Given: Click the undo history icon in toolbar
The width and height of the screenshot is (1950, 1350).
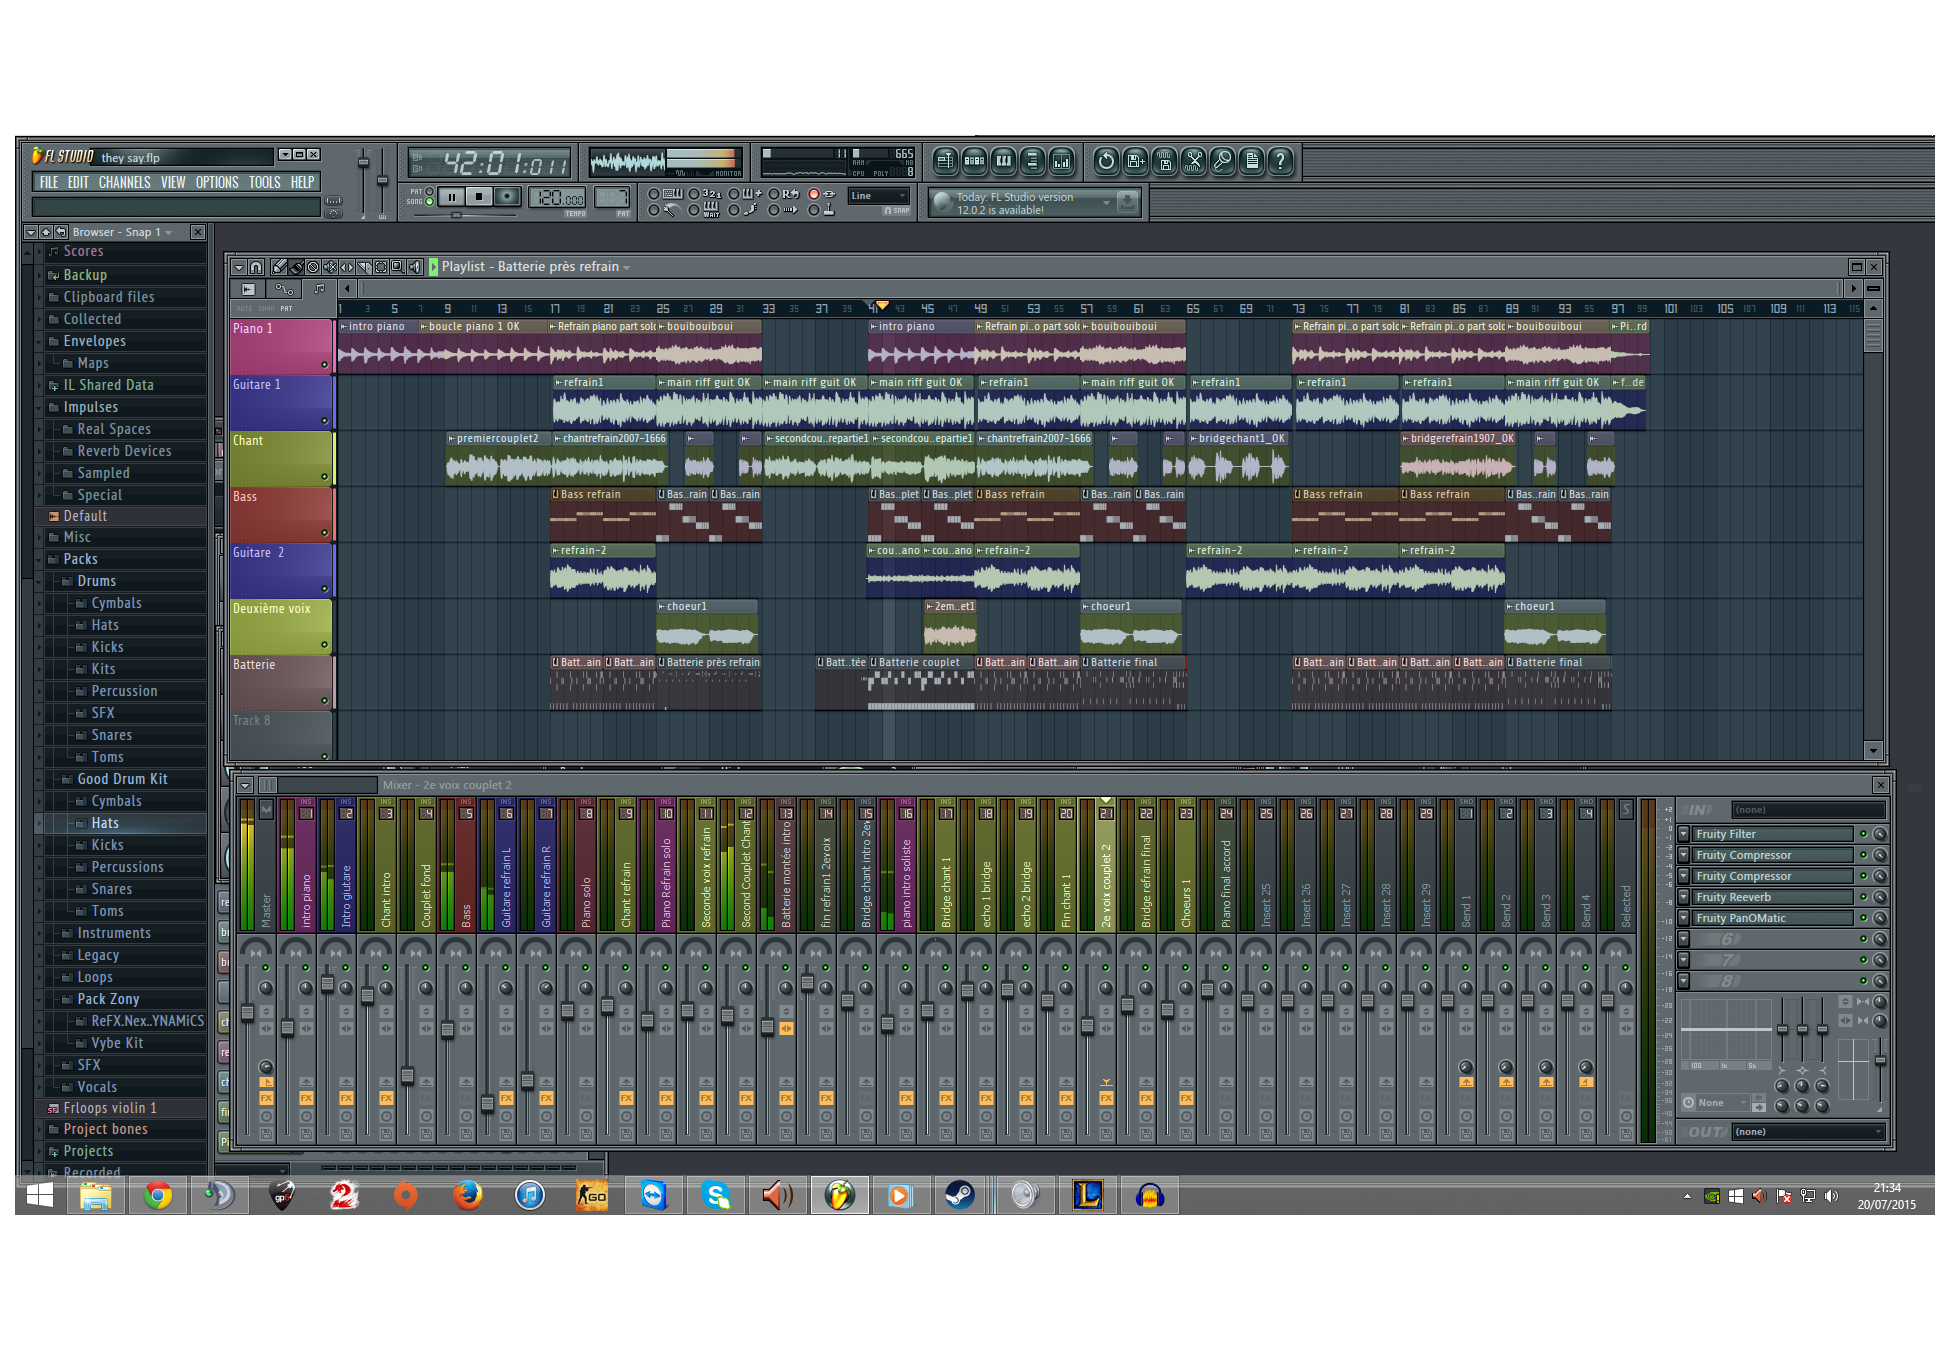Looking at the screenshot, I should (x=1106, y=161).
